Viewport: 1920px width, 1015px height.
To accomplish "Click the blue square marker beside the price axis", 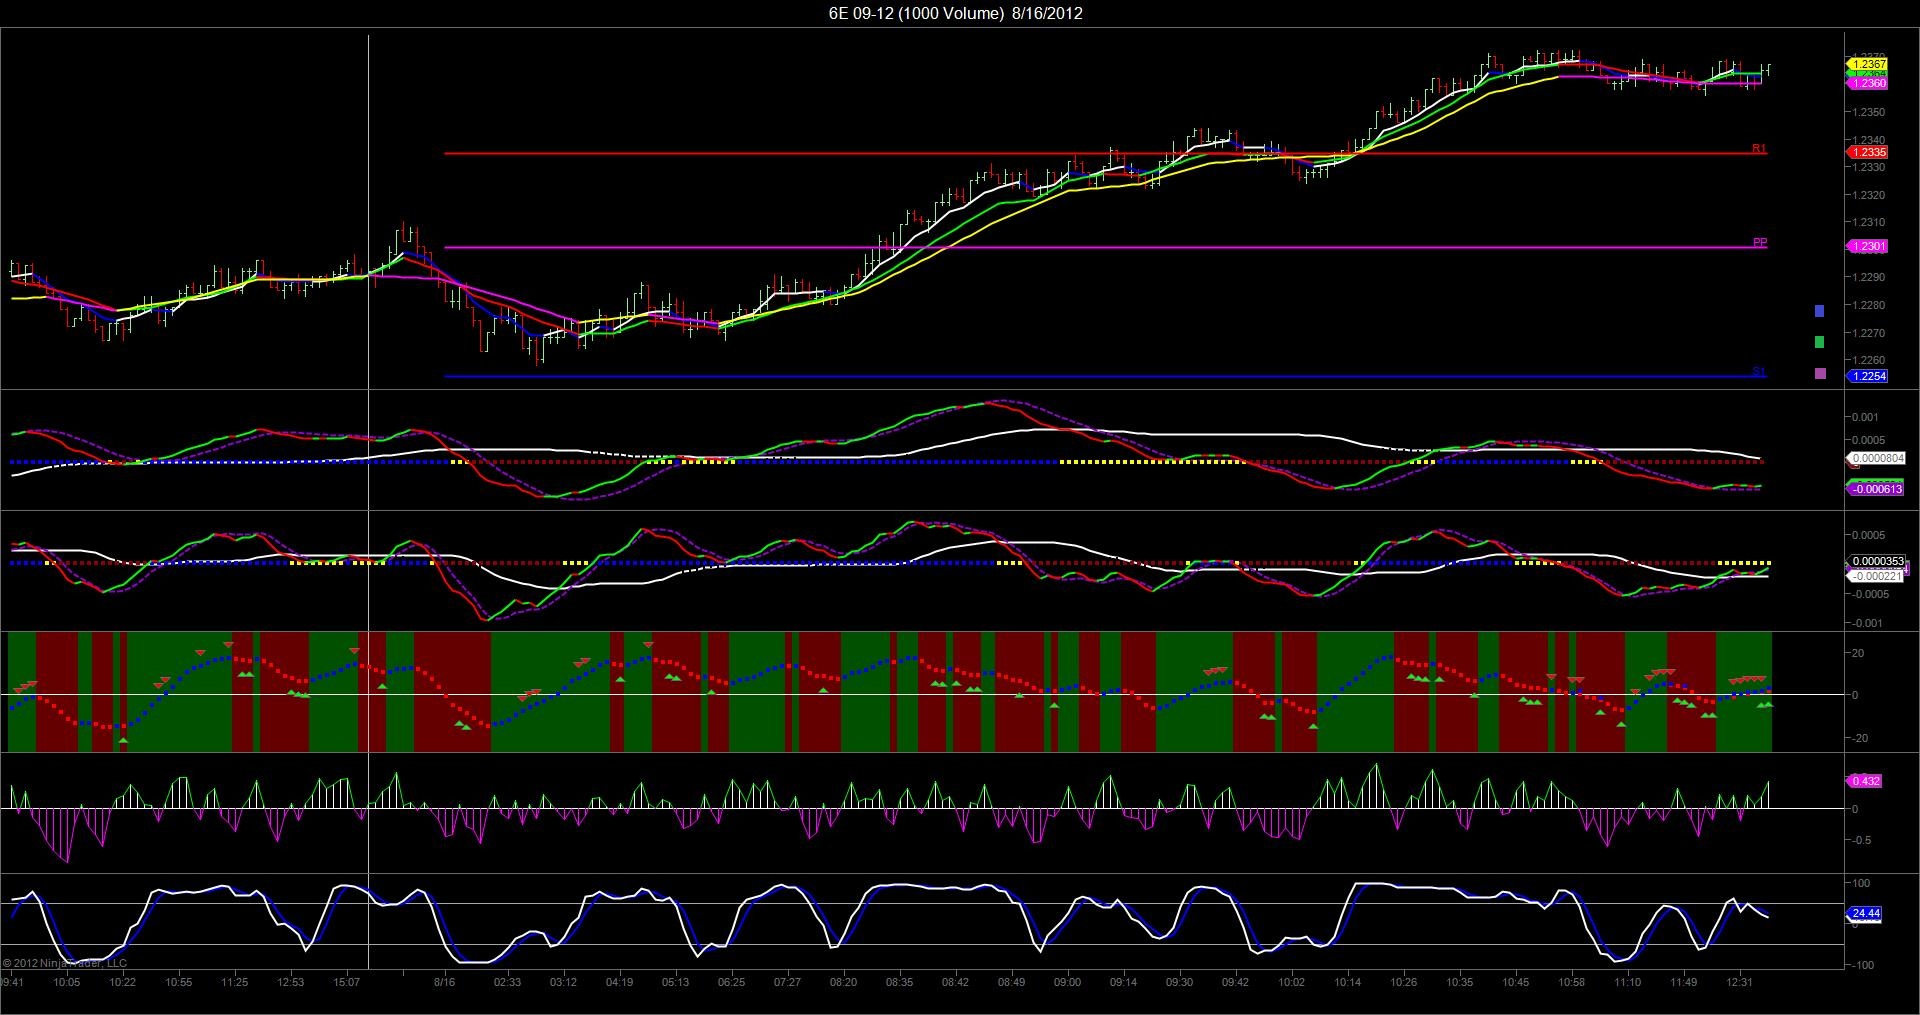I will coord(1819,311).
